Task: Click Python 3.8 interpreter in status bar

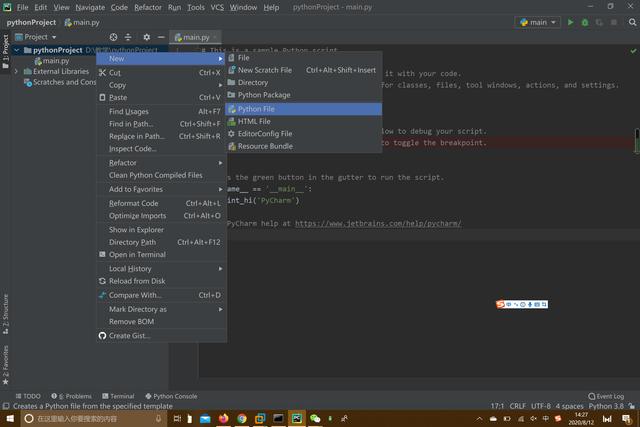Action: (x=606, y=406)
